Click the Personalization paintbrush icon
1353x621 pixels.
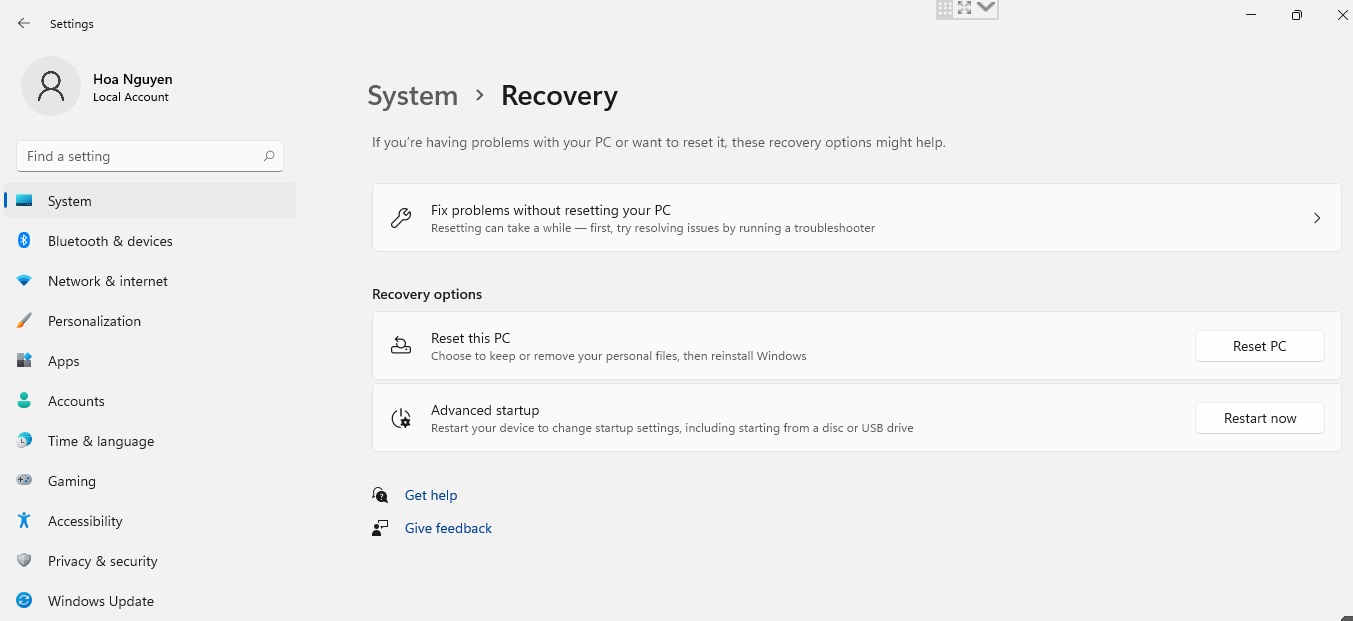pyautogui.click(x=24, y=321)
